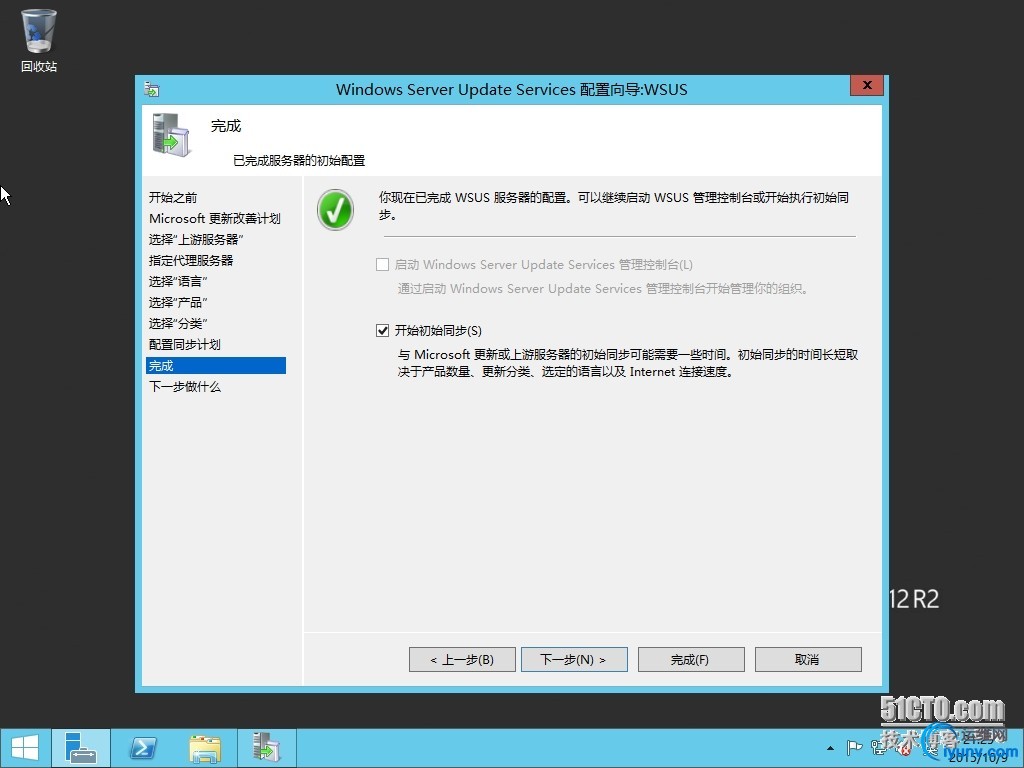The height and width of the screenshot is (768, 1024).
Task: Select the 选择"分类" step
Action: pos(178,323)
